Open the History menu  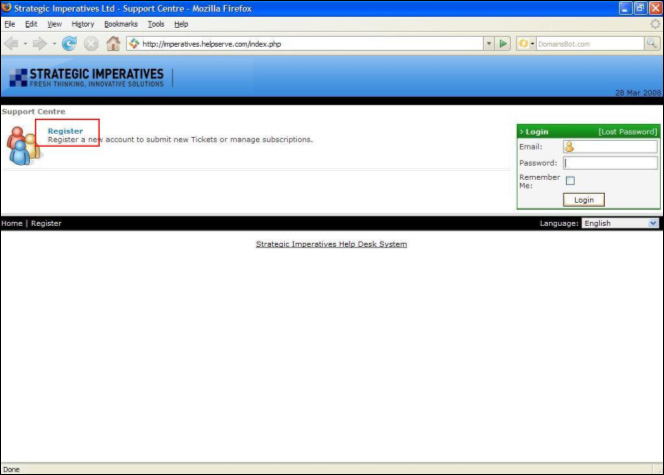click(x=83, y=23)
